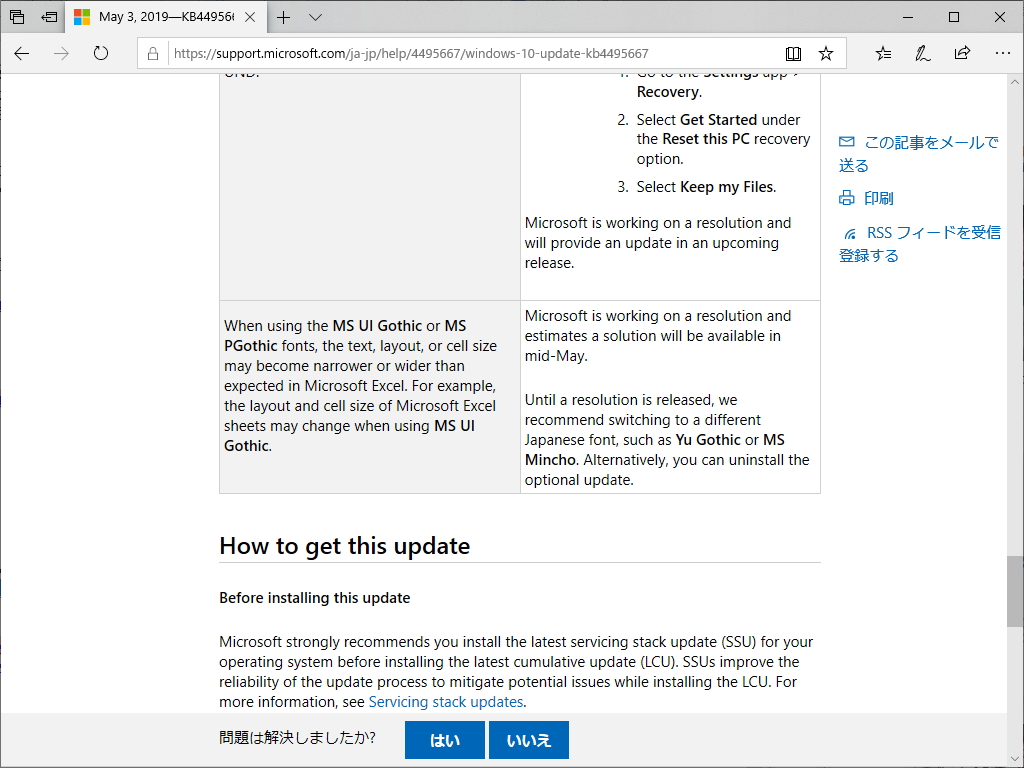Click the How to get this update heading
Image resolution: width=1024 pixels, height=768 pixels.
(345, 546)
